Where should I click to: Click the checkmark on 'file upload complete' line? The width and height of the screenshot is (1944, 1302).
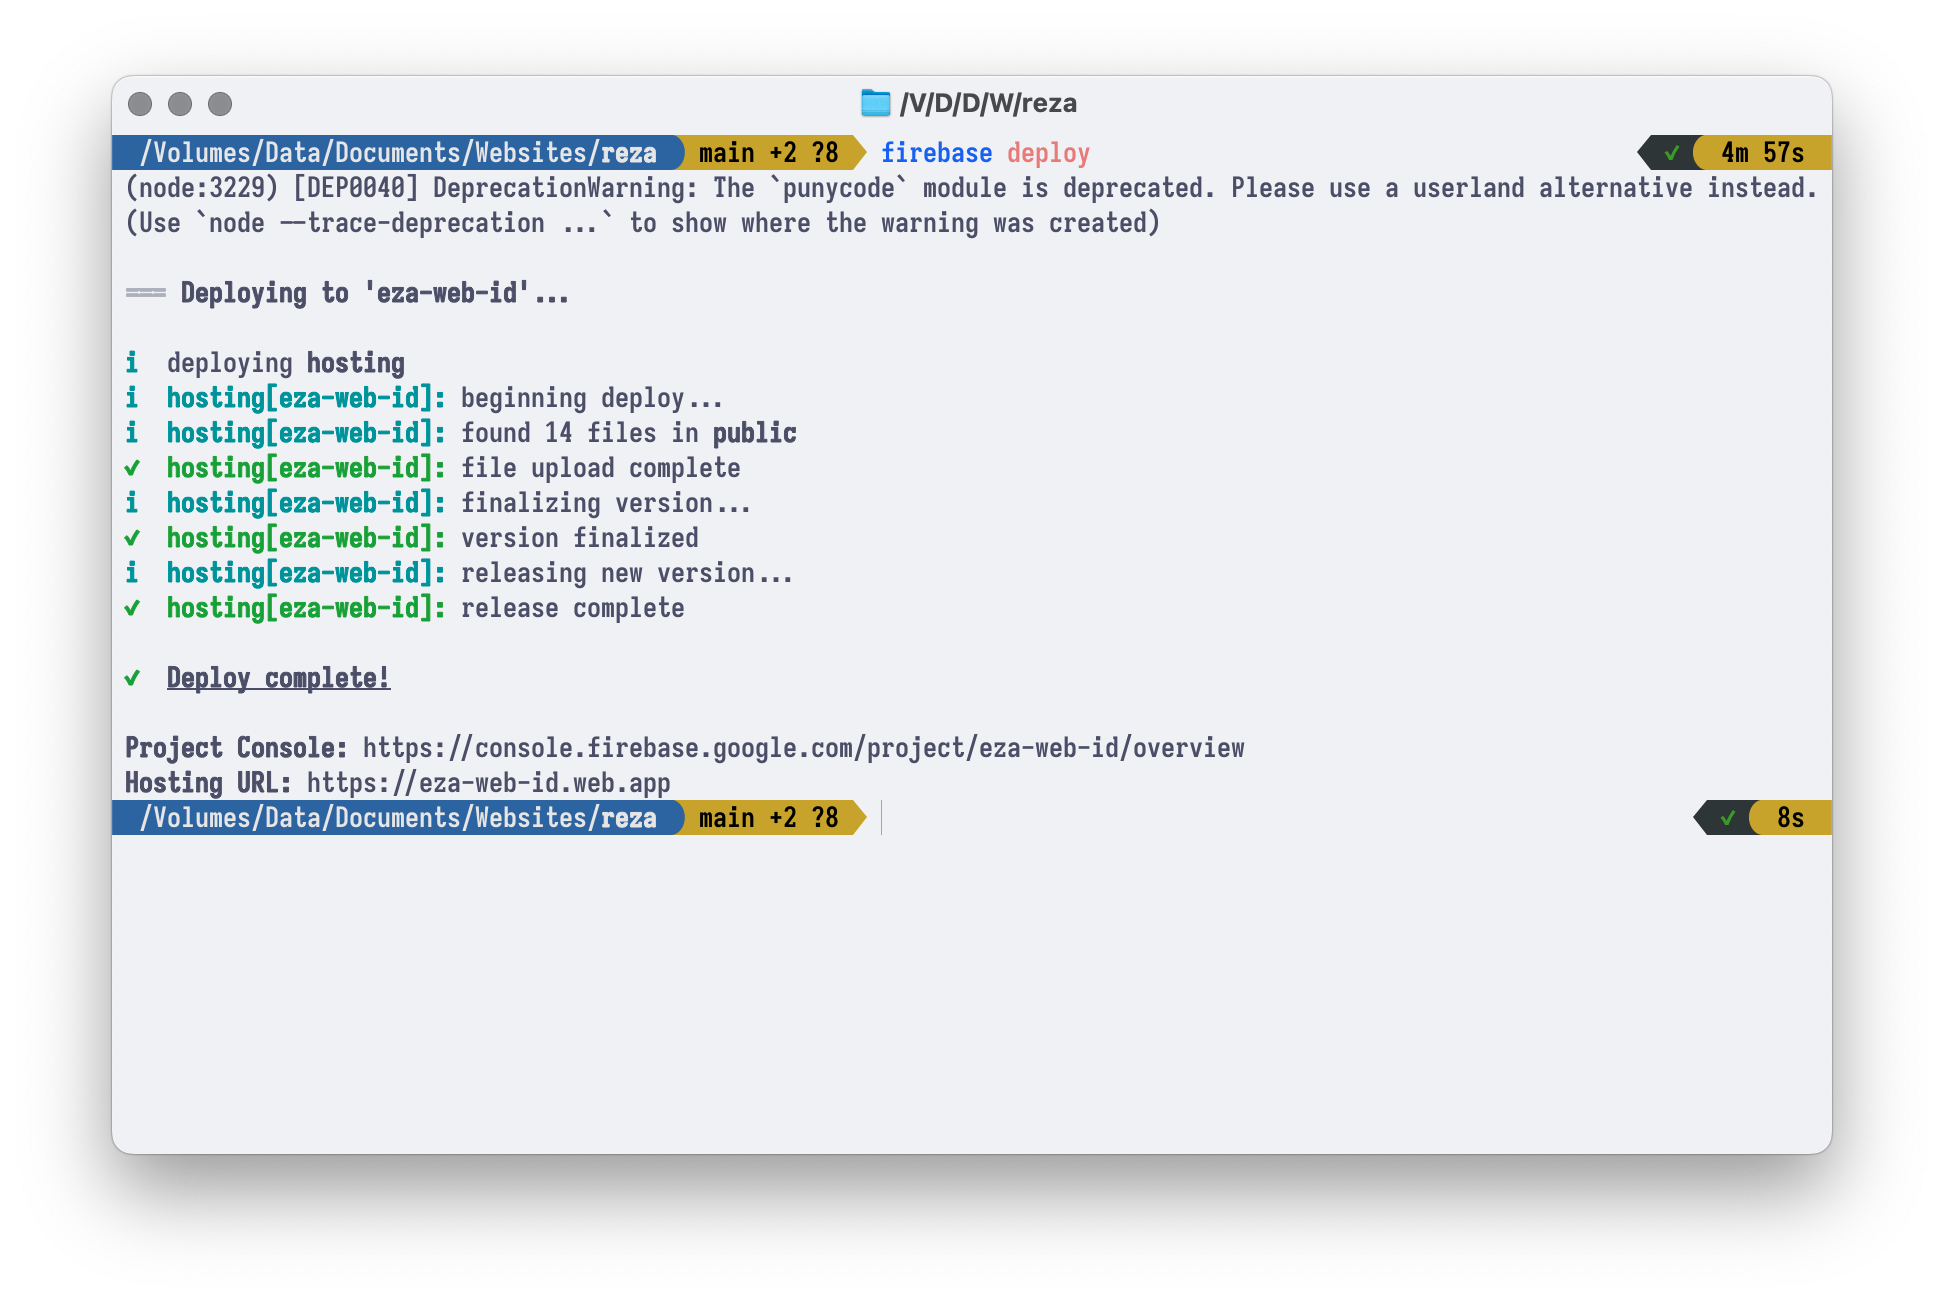click(132, 468)
